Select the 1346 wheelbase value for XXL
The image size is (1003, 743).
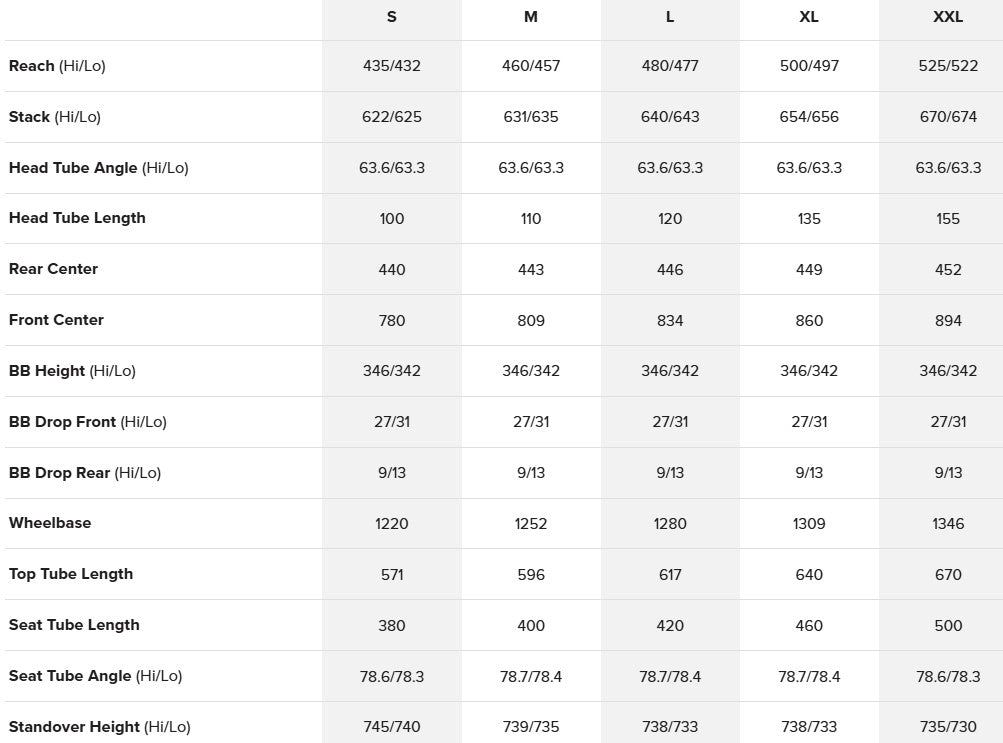[948, 524]
